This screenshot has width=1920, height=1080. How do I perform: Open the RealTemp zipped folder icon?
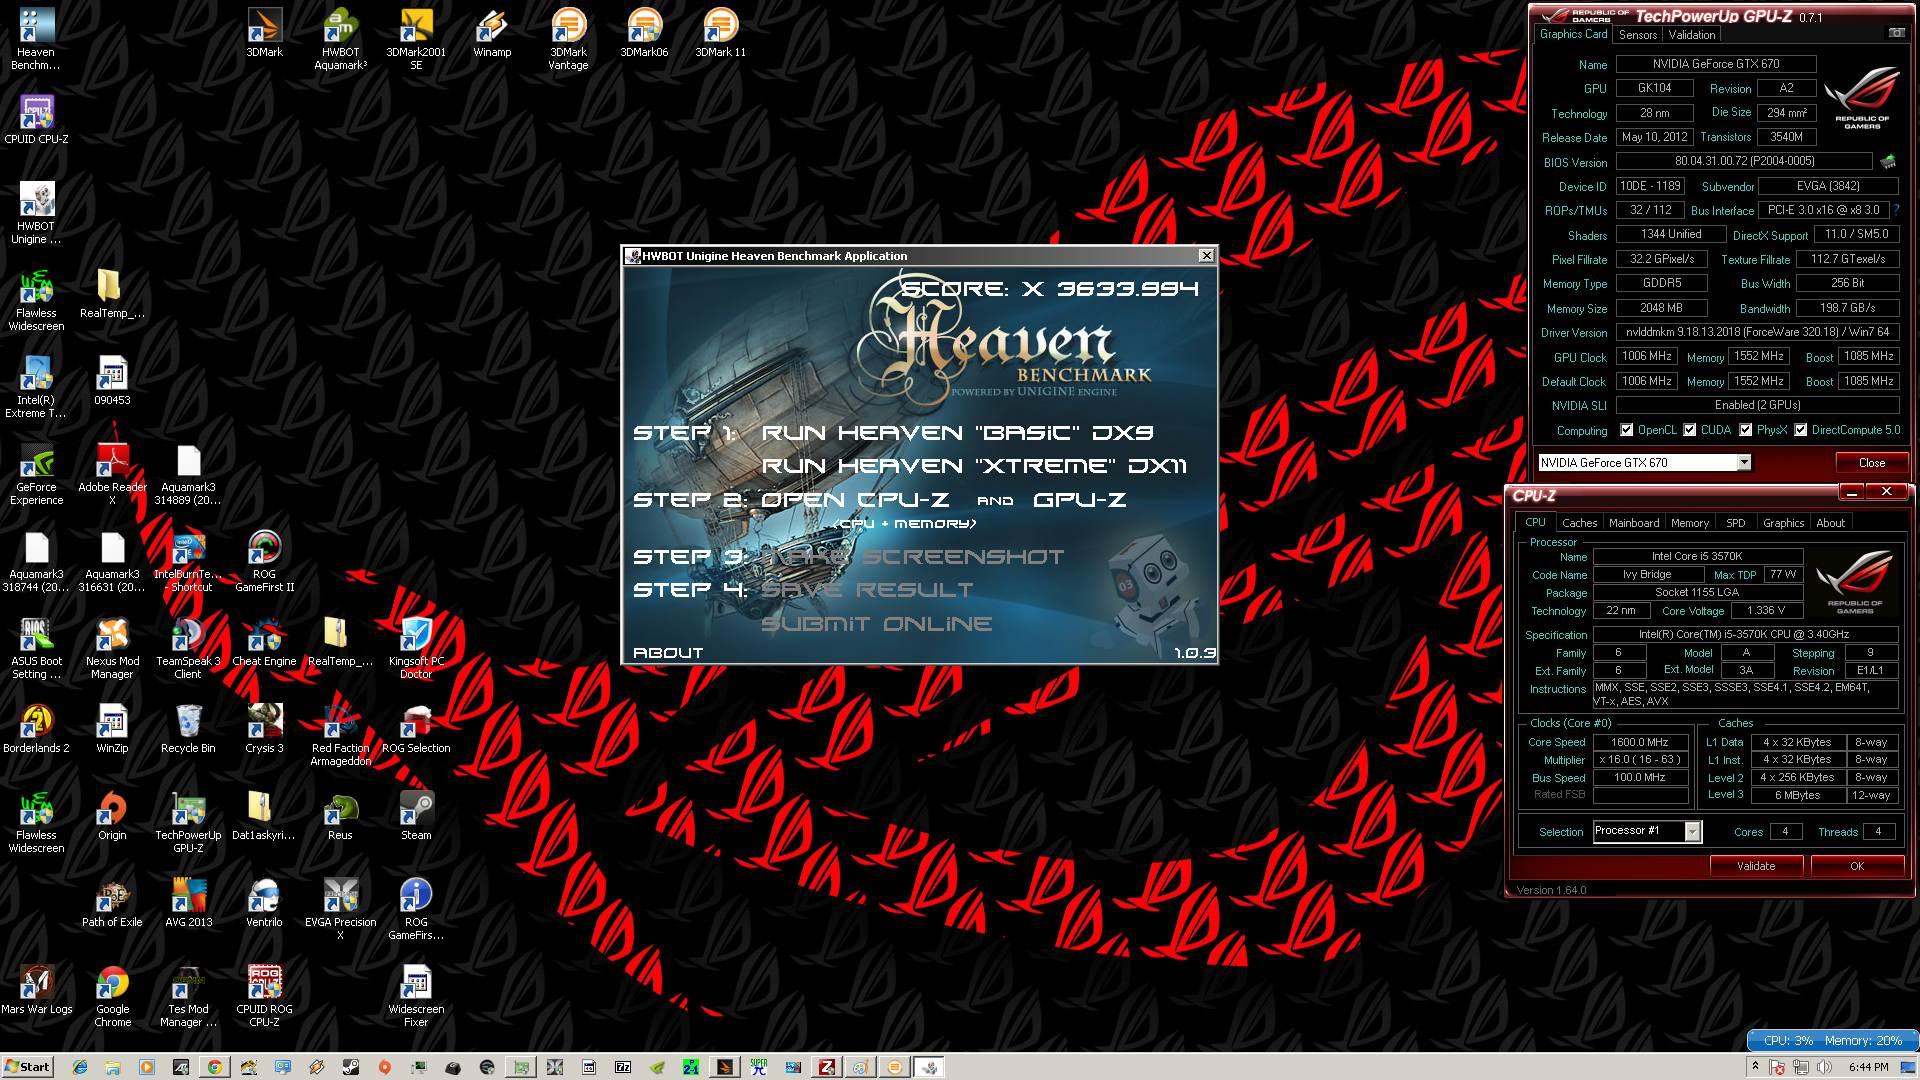(x=340, y=641)
